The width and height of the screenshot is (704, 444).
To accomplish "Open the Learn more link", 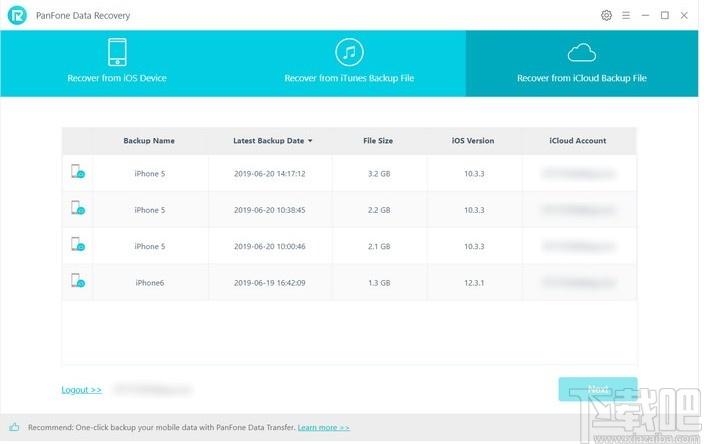I will pos(323,427).
